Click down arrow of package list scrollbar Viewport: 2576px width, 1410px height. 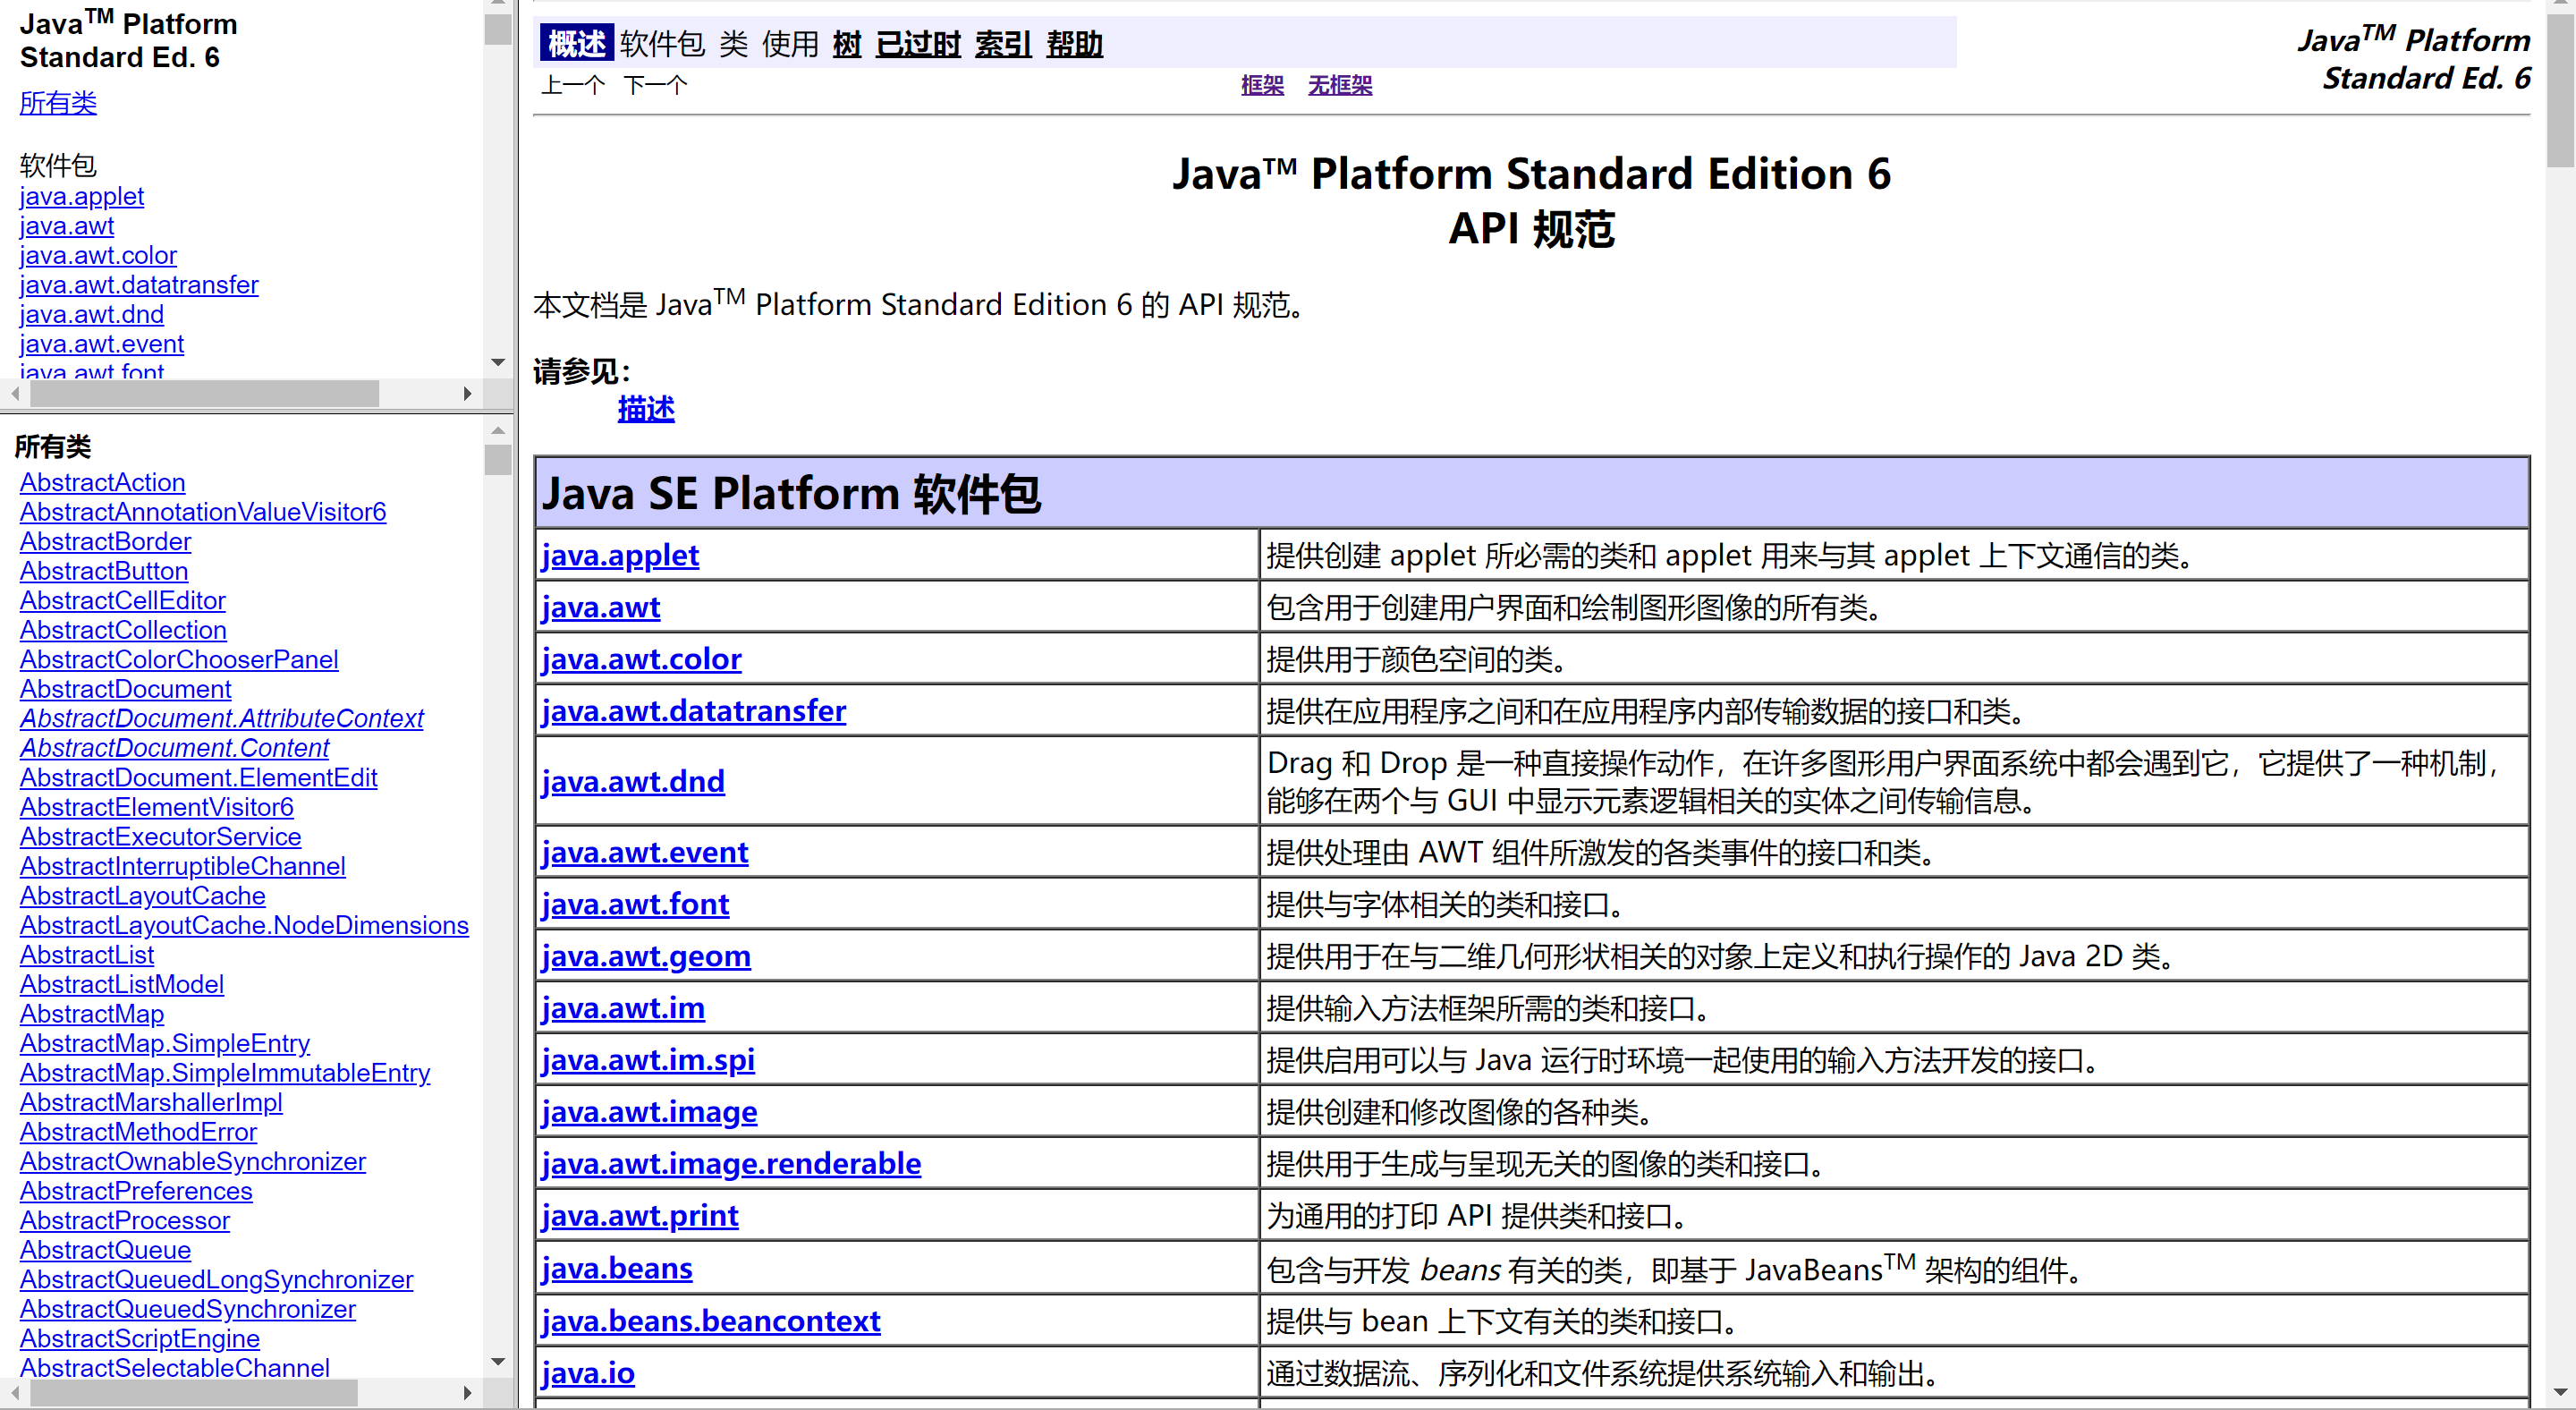click(497, 362)
